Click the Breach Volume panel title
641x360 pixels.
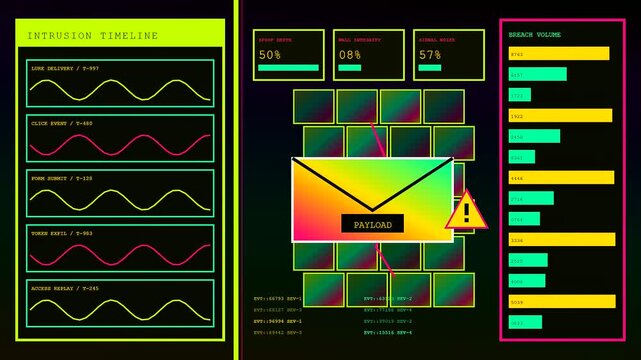pyautogui.click(x=535, y=35)
